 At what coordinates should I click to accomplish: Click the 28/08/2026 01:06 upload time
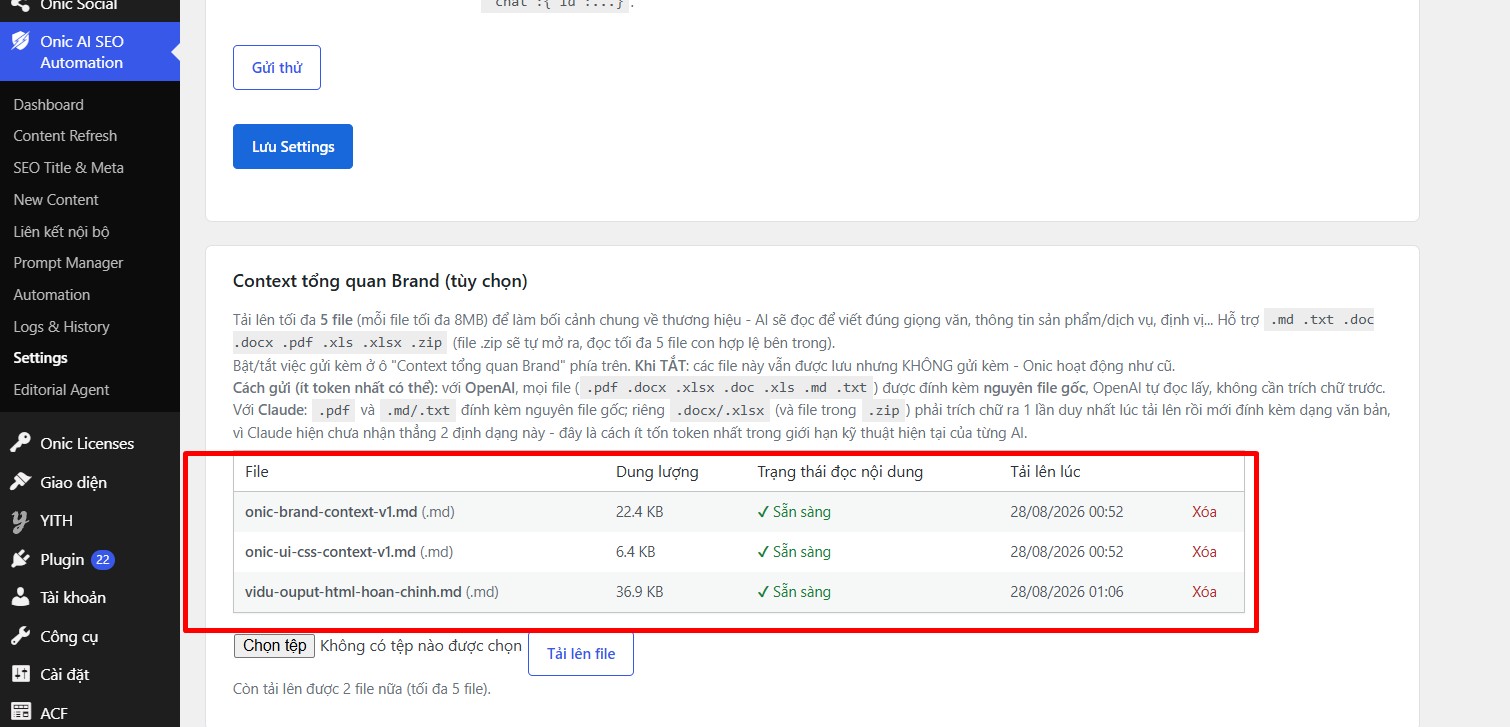tap(1066, 592)
